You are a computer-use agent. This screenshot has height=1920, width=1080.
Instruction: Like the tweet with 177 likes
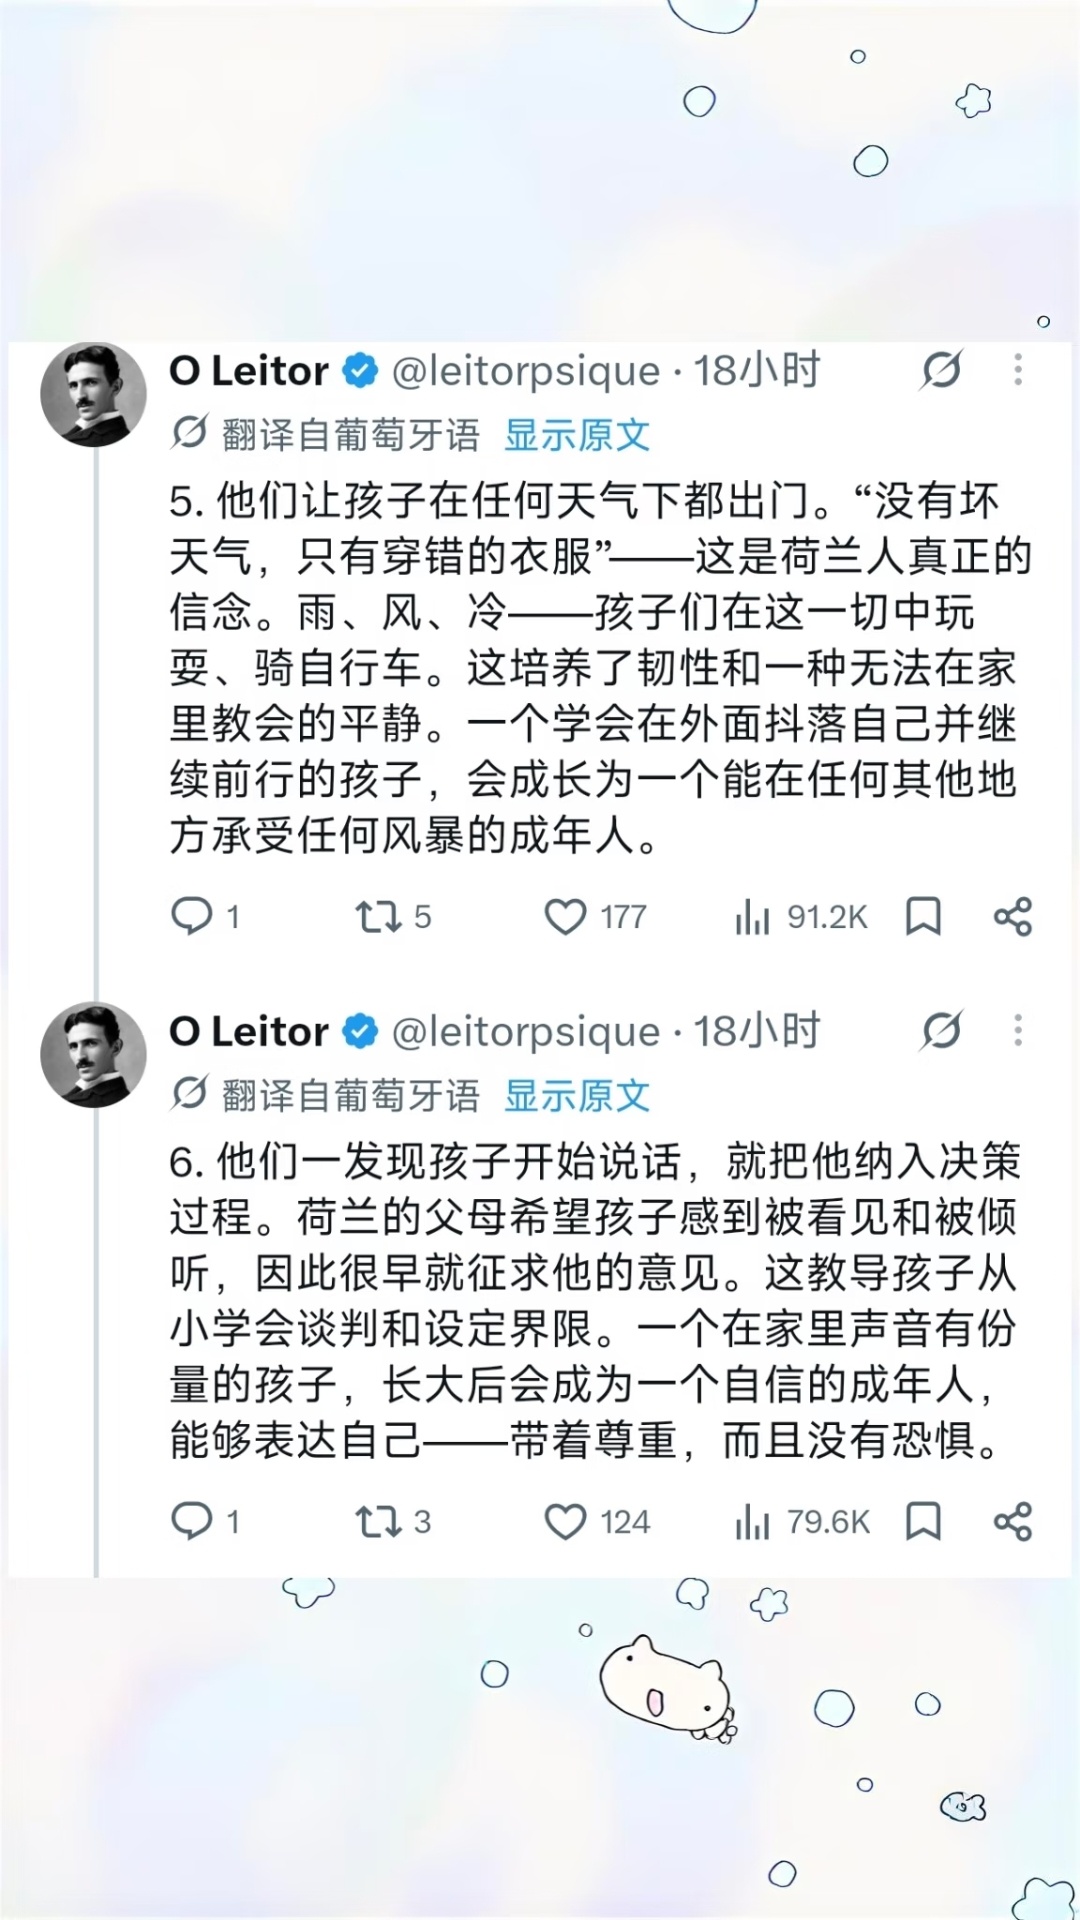tap(595, 916)
